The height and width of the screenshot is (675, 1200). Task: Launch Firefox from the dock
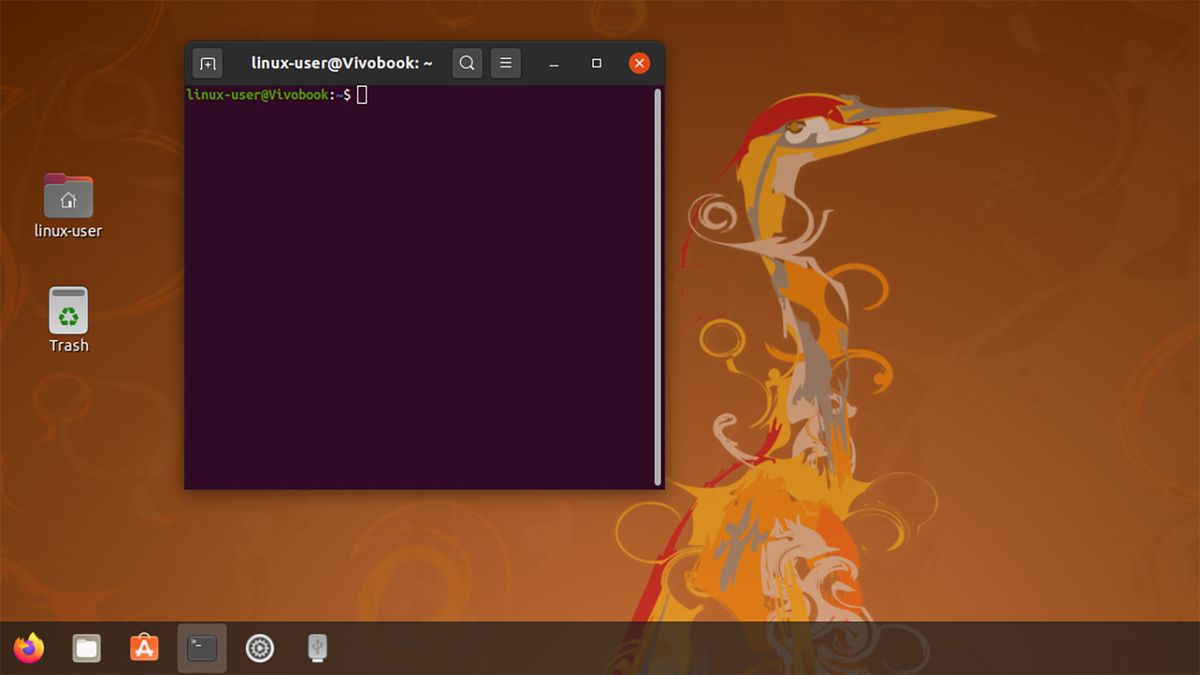[x=29, y=648]
